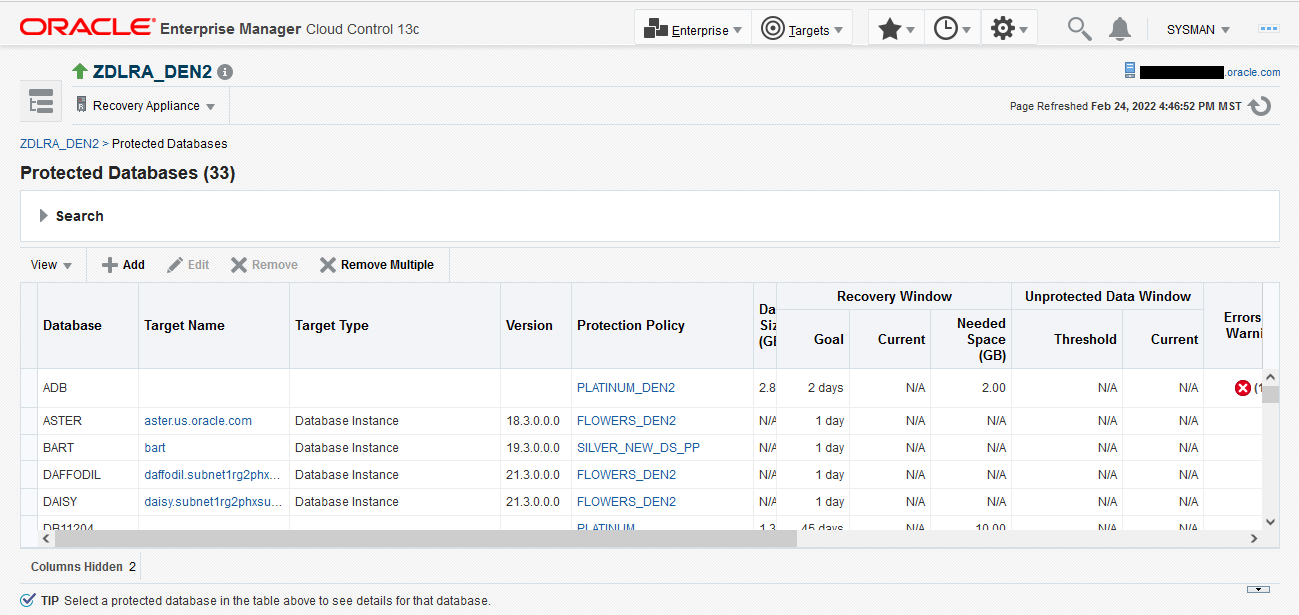Click the table's horizontal scrollbar
Viewport: 1299px width, 615px height.
point(425,538)
